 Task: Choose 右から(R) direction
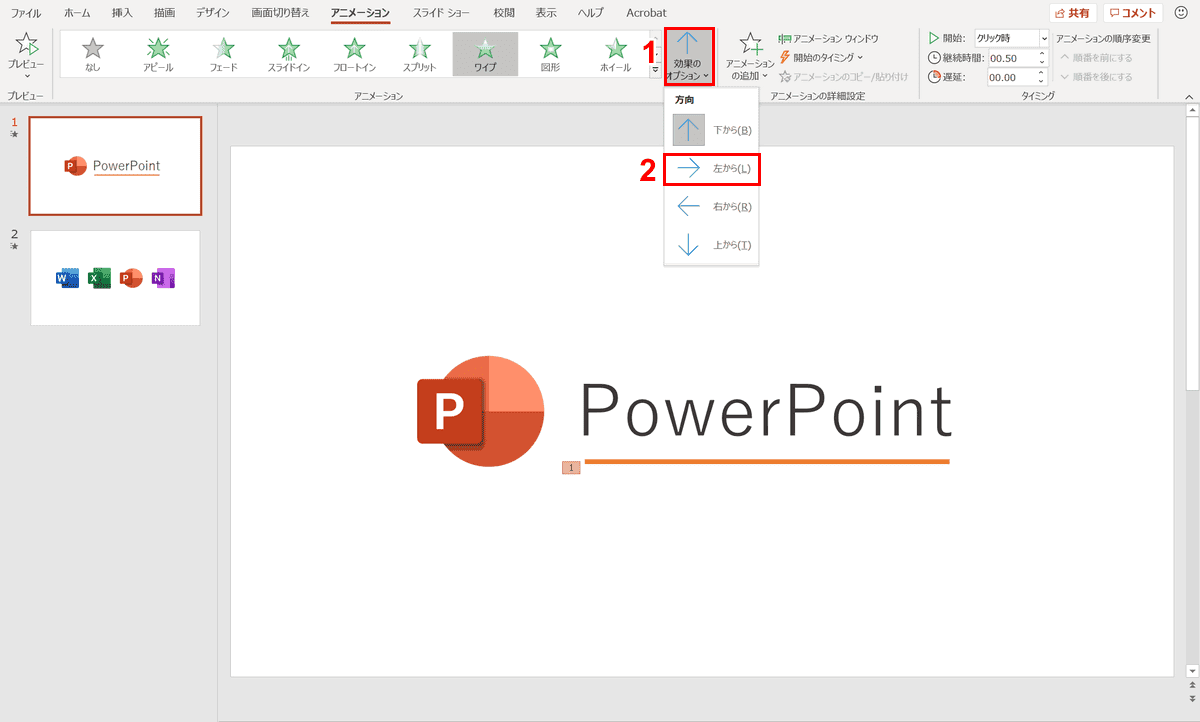[711, 207]
